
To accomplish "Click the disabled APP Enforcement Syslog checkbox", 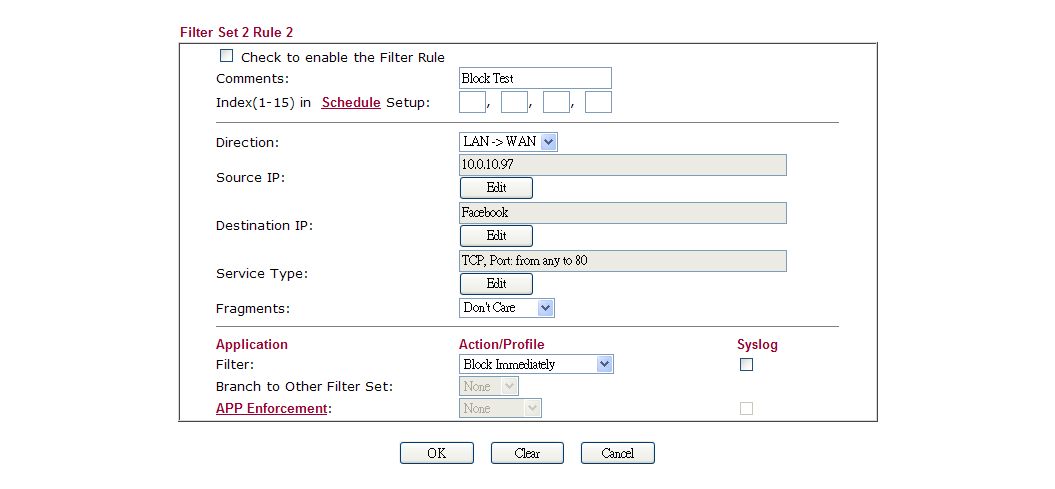I will coord(746,408).
